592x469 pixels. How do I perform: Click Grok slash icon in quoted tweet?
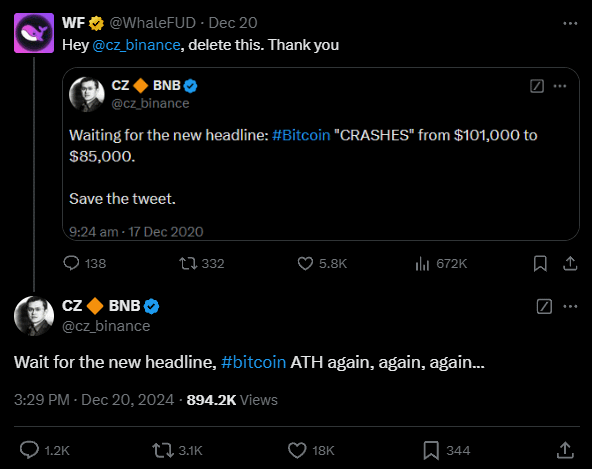[536, 86]
